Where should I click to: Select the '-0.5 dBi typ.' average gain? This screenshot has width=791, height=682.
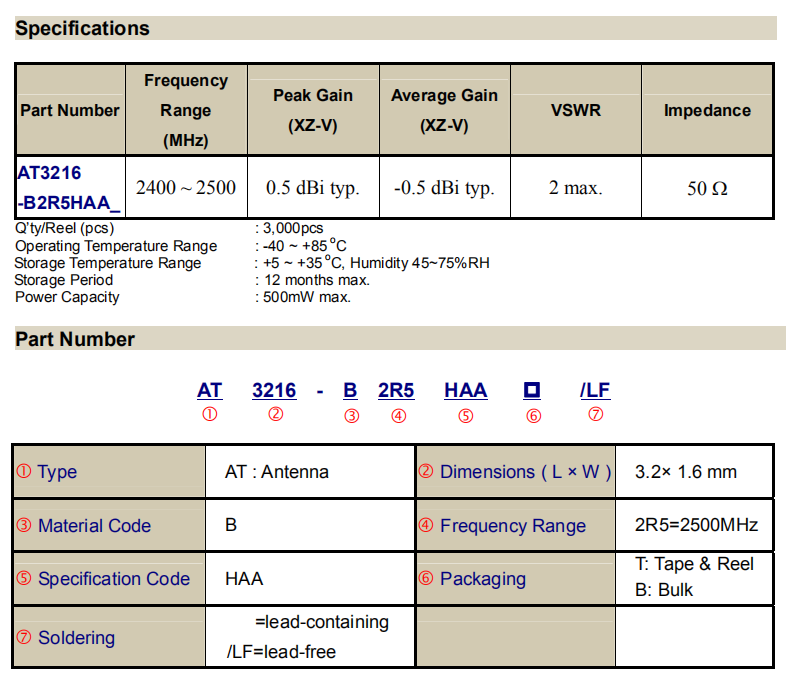coord(444,188)
